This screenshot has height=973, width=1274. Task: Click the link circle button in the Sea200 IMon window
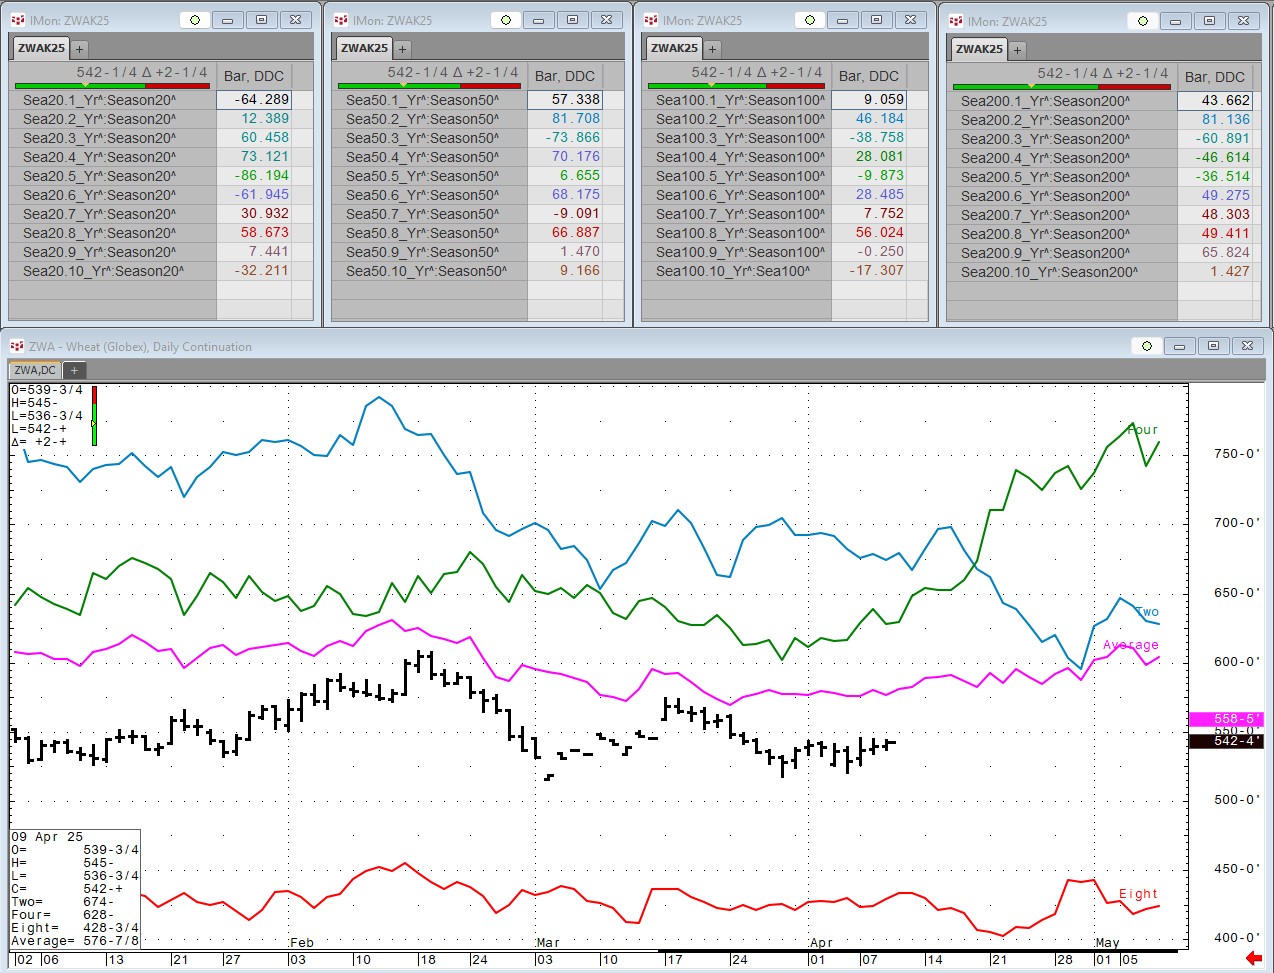coord(1143,21)
